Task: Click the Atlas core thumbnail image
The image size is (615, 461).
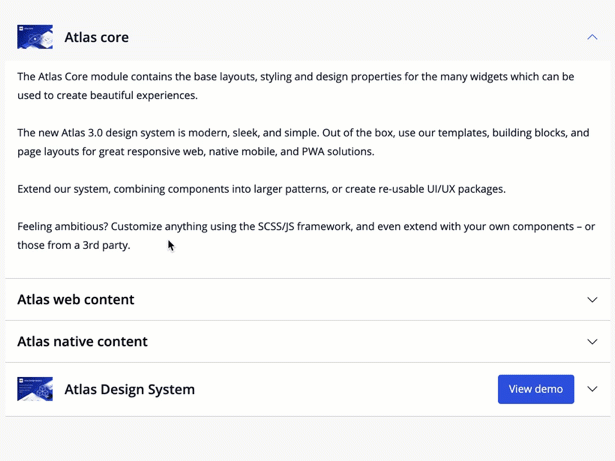Action: [35, 37]
